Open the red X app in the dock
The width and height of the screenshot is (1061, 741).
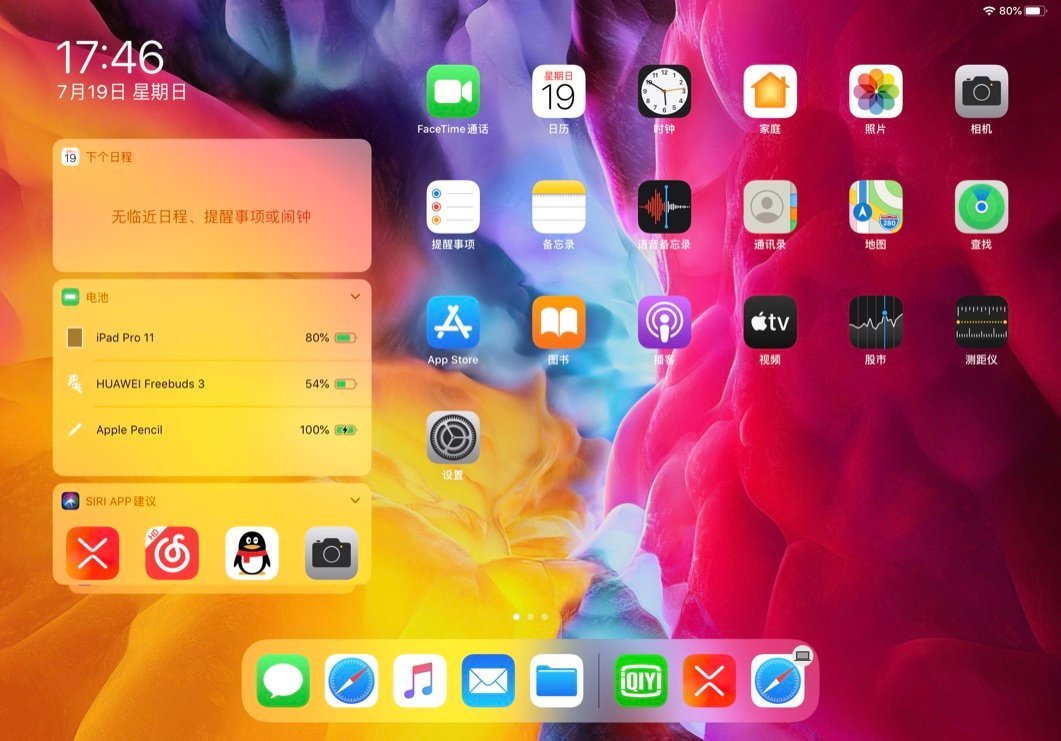tap(708, 681)
